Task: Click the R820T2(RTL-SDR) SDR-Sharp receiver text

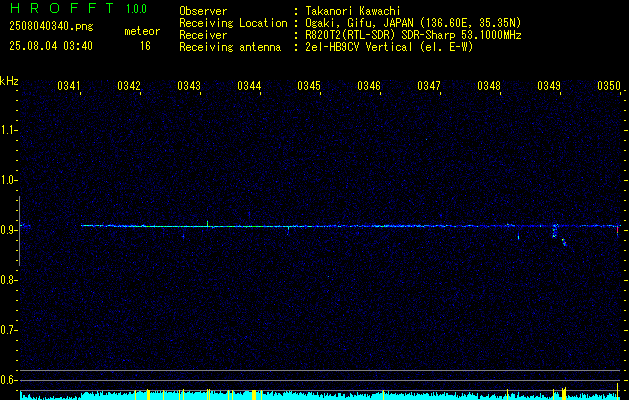Action: (x=413, y=35)
